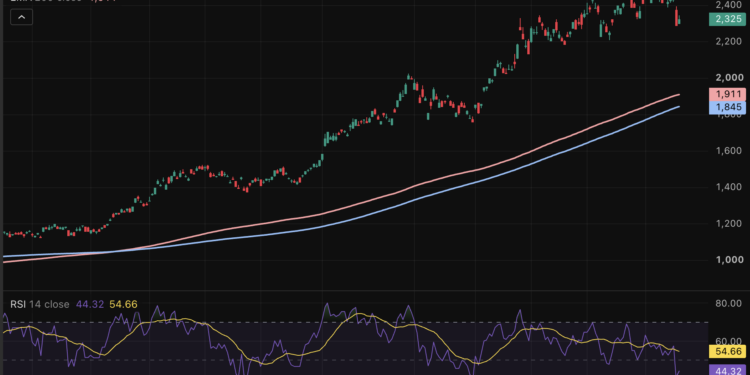Click the 60.00 RSI axis label

pyautogui.click(x=729, y=341)
